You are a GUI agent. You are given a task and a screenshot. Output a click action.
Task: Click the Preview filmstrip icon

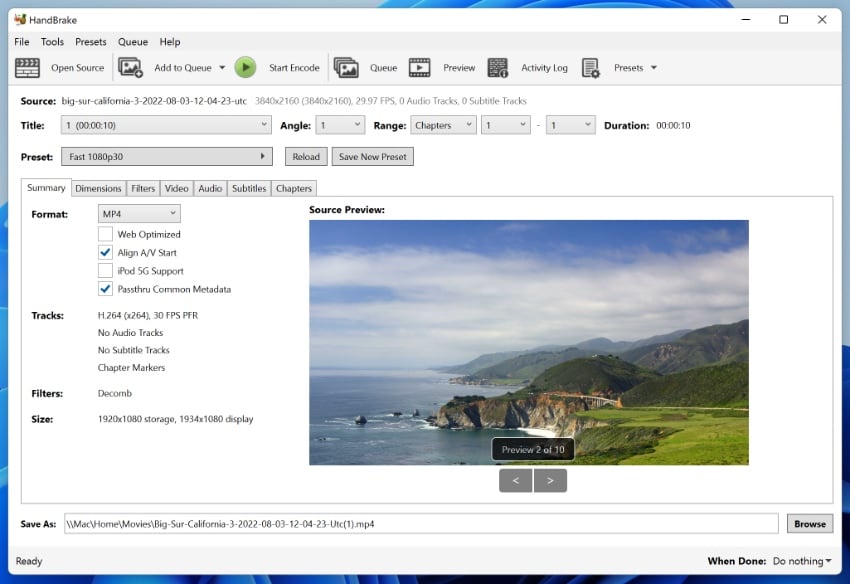tap(420, 68)
